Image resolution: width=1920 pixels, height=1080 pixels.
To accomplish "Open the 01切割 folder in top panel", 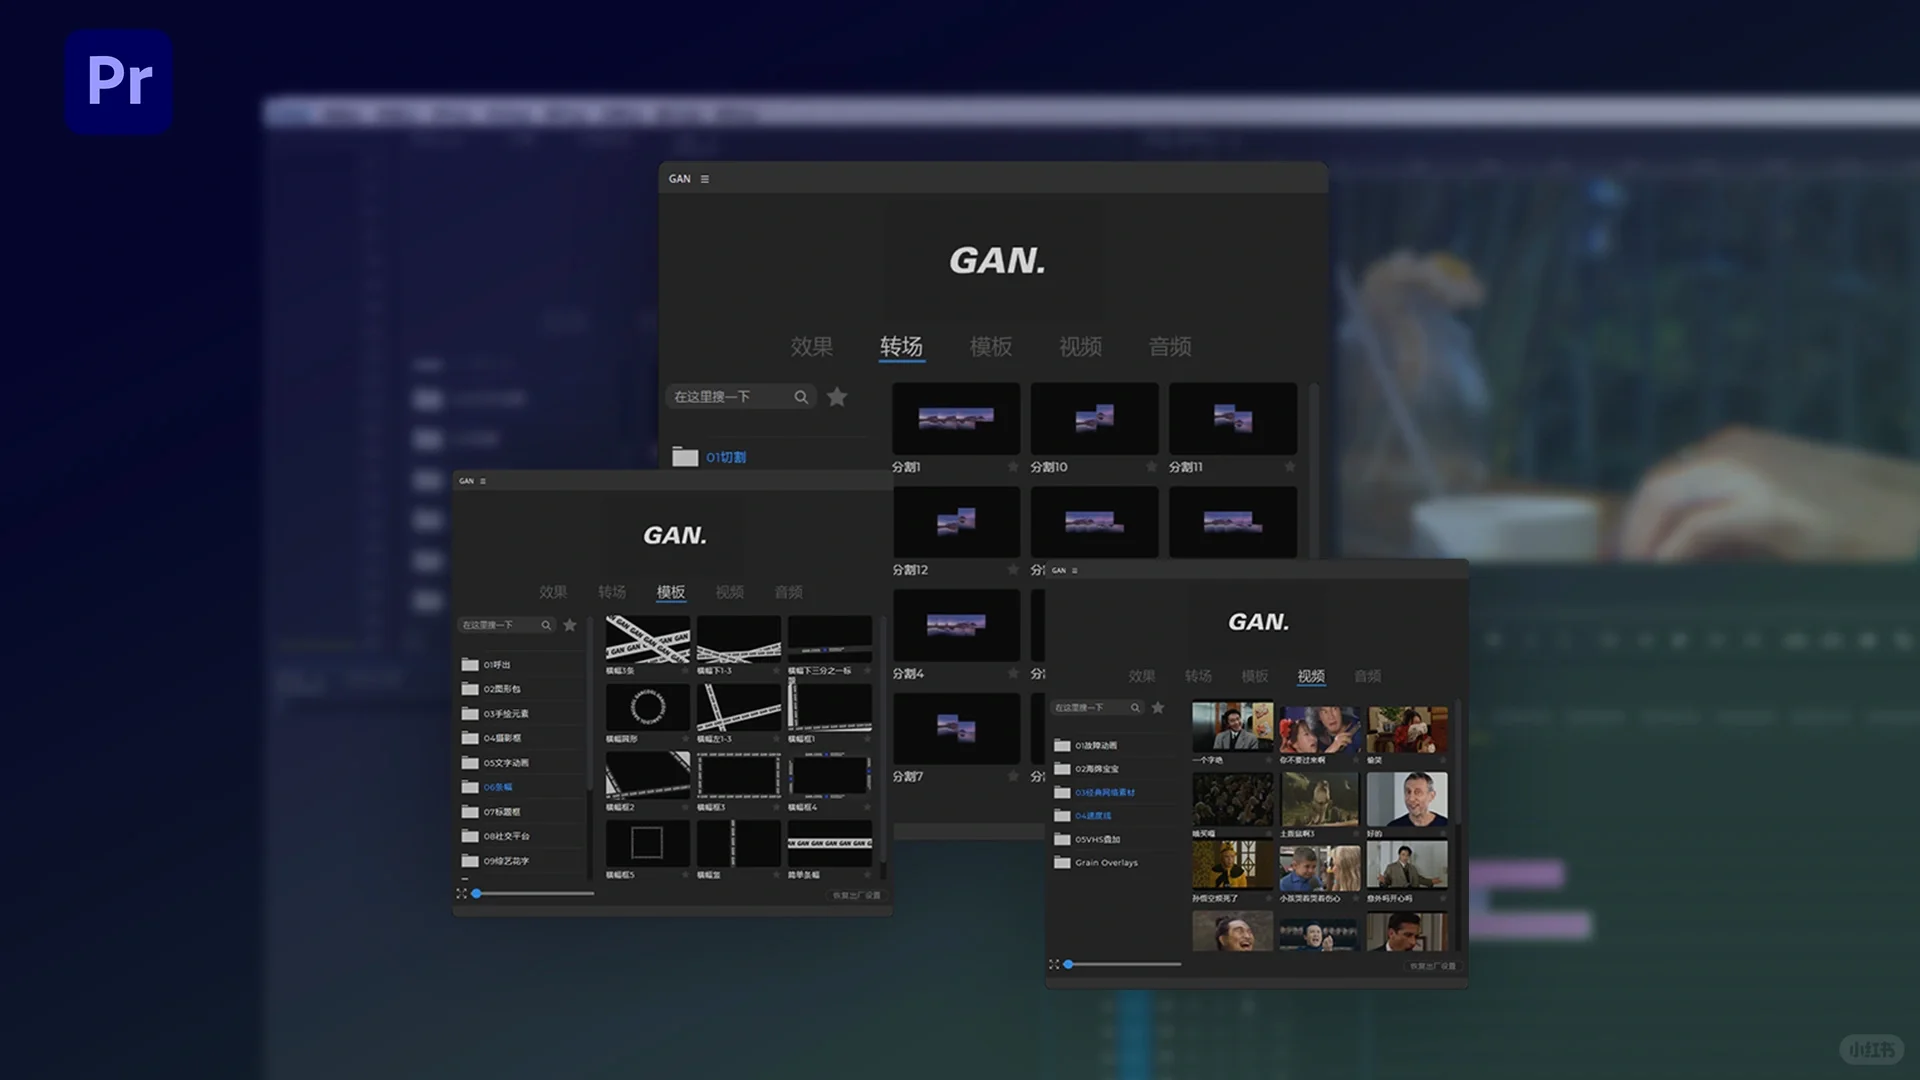I will [725, 457].
